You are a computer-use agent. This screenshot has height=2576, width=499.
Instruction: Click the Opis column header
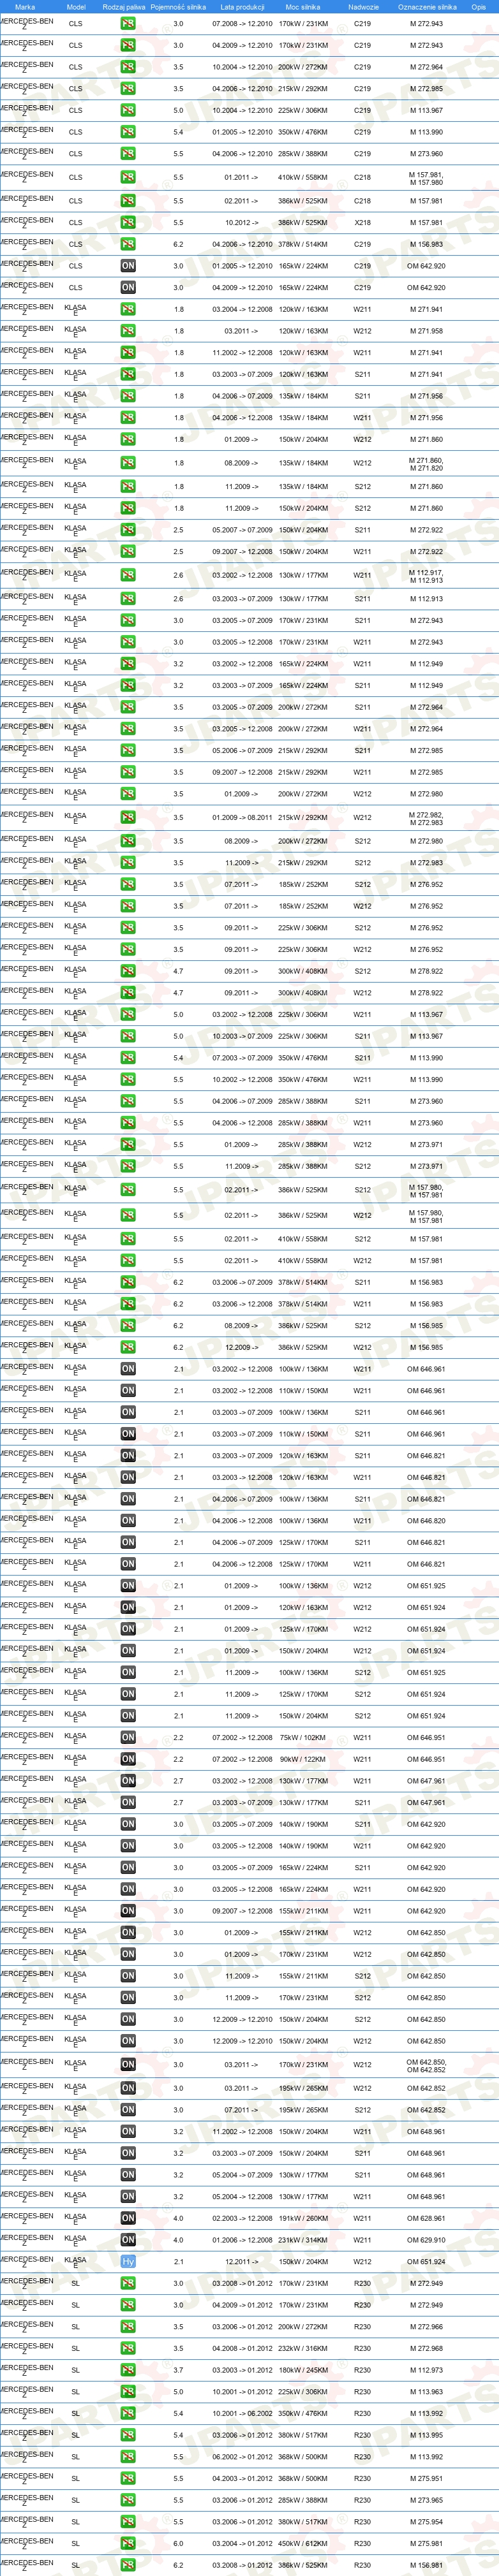coord(479,7)
